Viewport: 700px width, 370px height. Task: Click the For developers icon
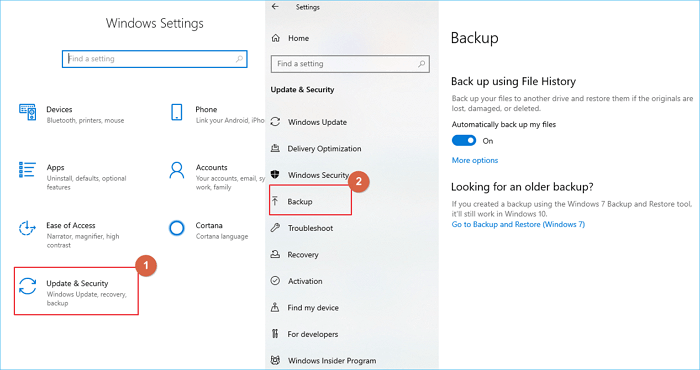pyautogui.click(x=275, y=334)
